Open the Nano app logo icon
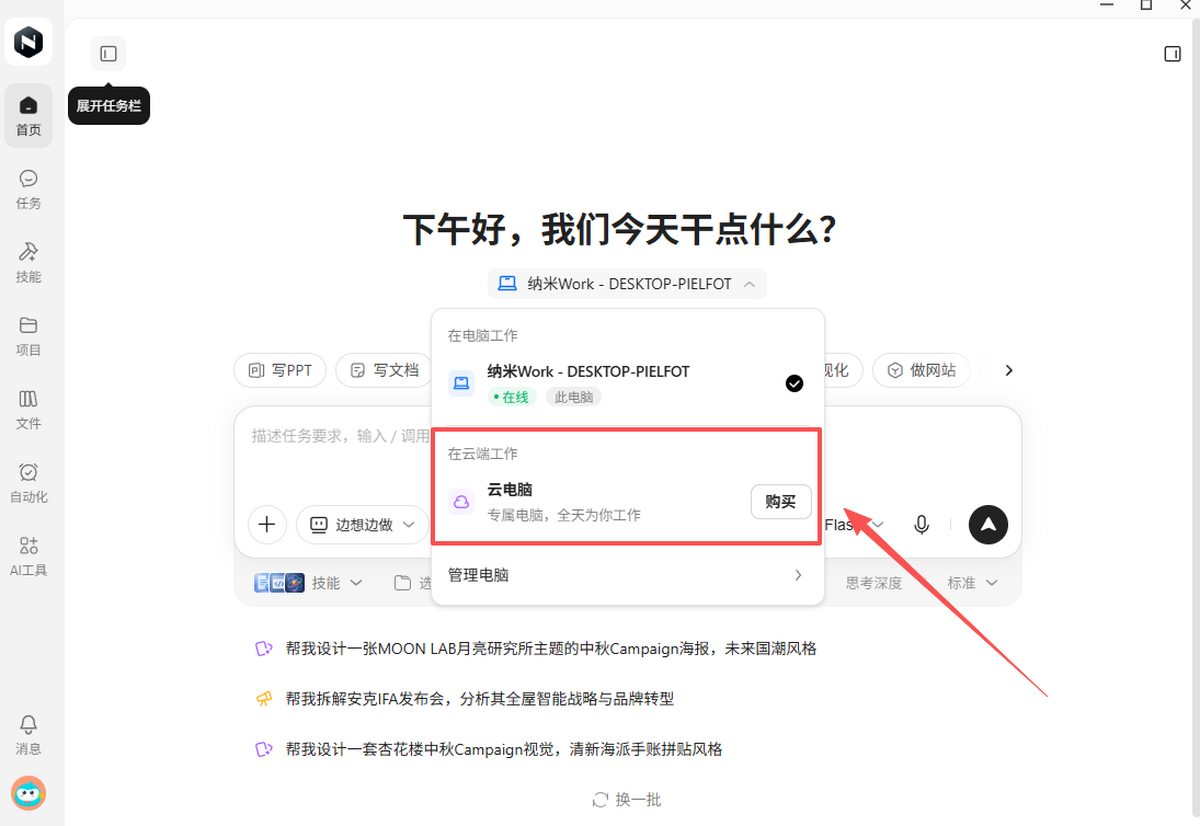The height and width of the screenshot is (826, 1200). point(28,42)
